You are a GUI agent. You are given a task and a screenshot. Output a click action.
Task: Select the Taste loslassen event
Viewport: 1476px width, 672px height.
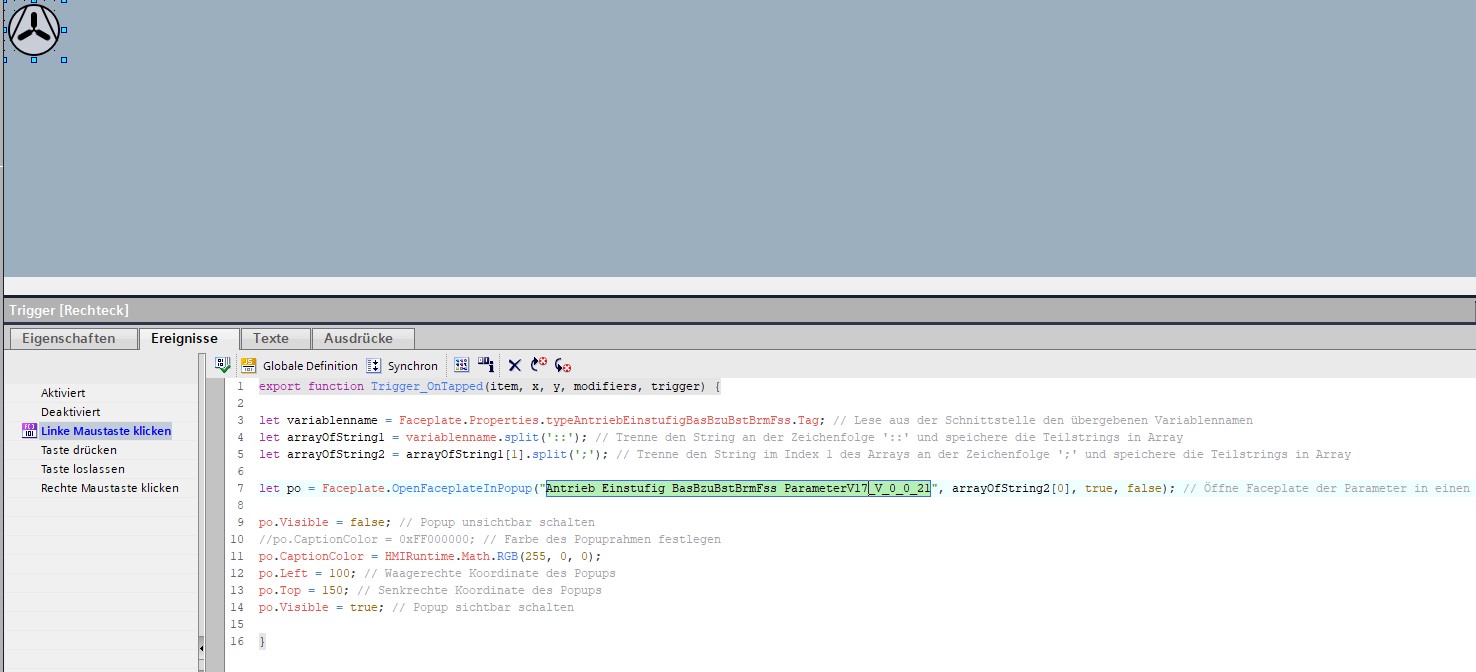tap(83, 469)
